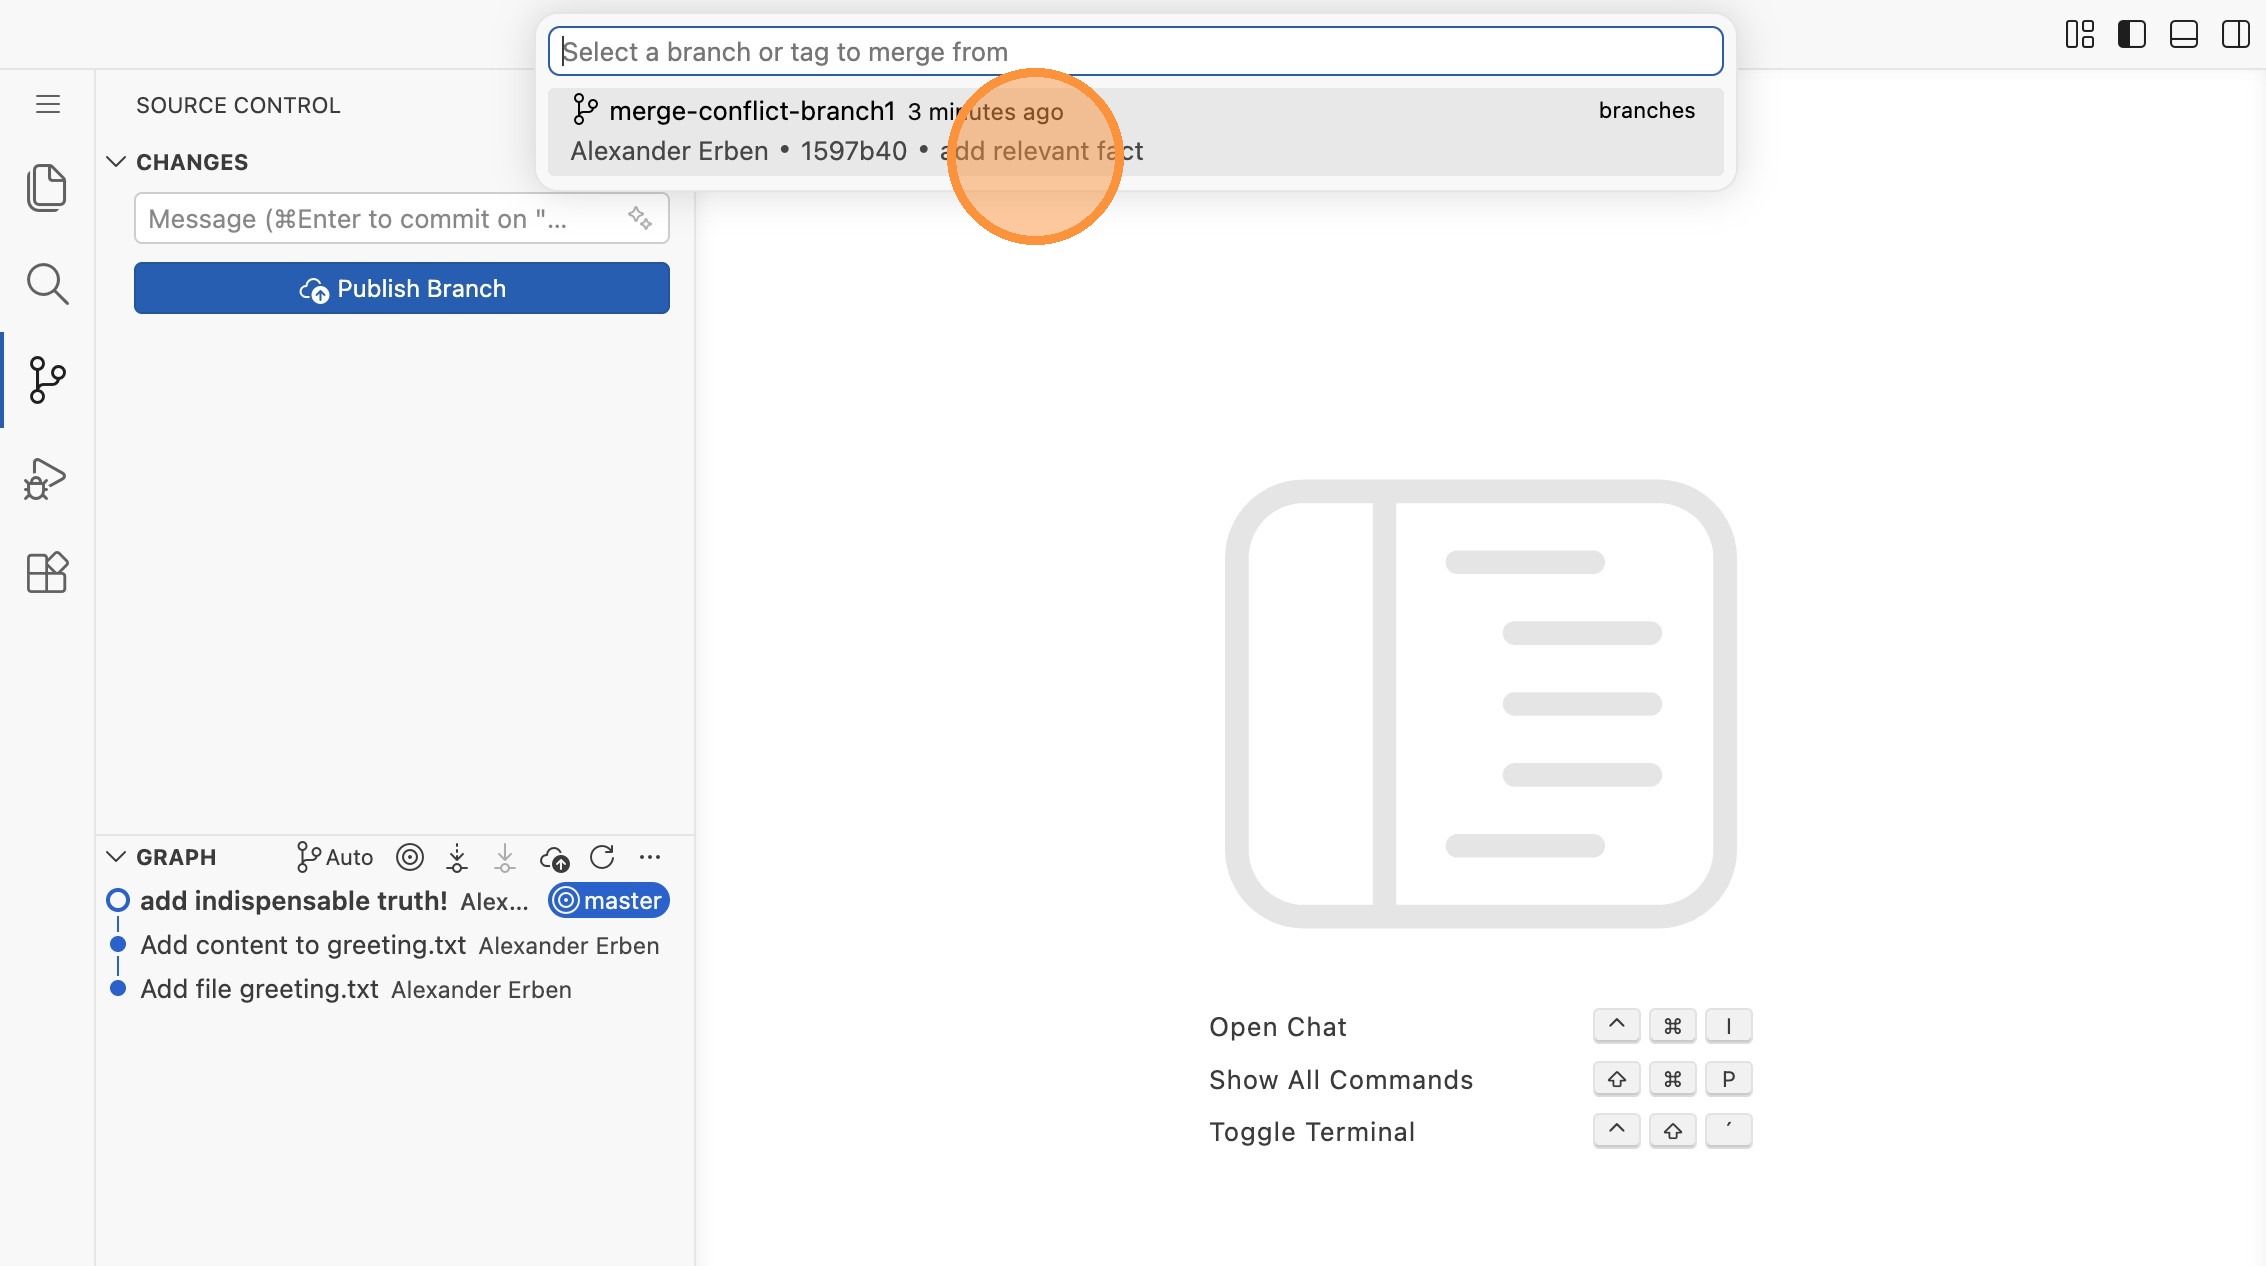Toggle the primary side bar
2266x1266 pixels.
2132,34
